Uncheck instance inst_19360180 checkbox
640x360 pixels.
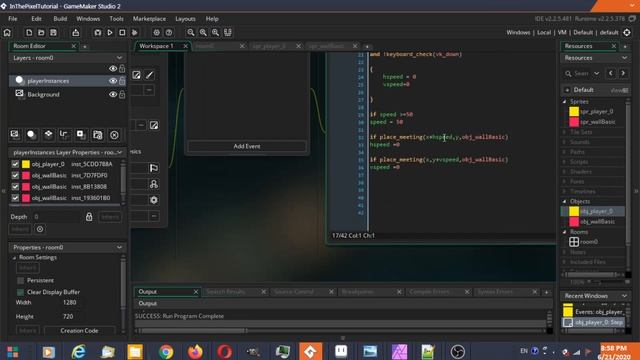[x=15, y=198]
